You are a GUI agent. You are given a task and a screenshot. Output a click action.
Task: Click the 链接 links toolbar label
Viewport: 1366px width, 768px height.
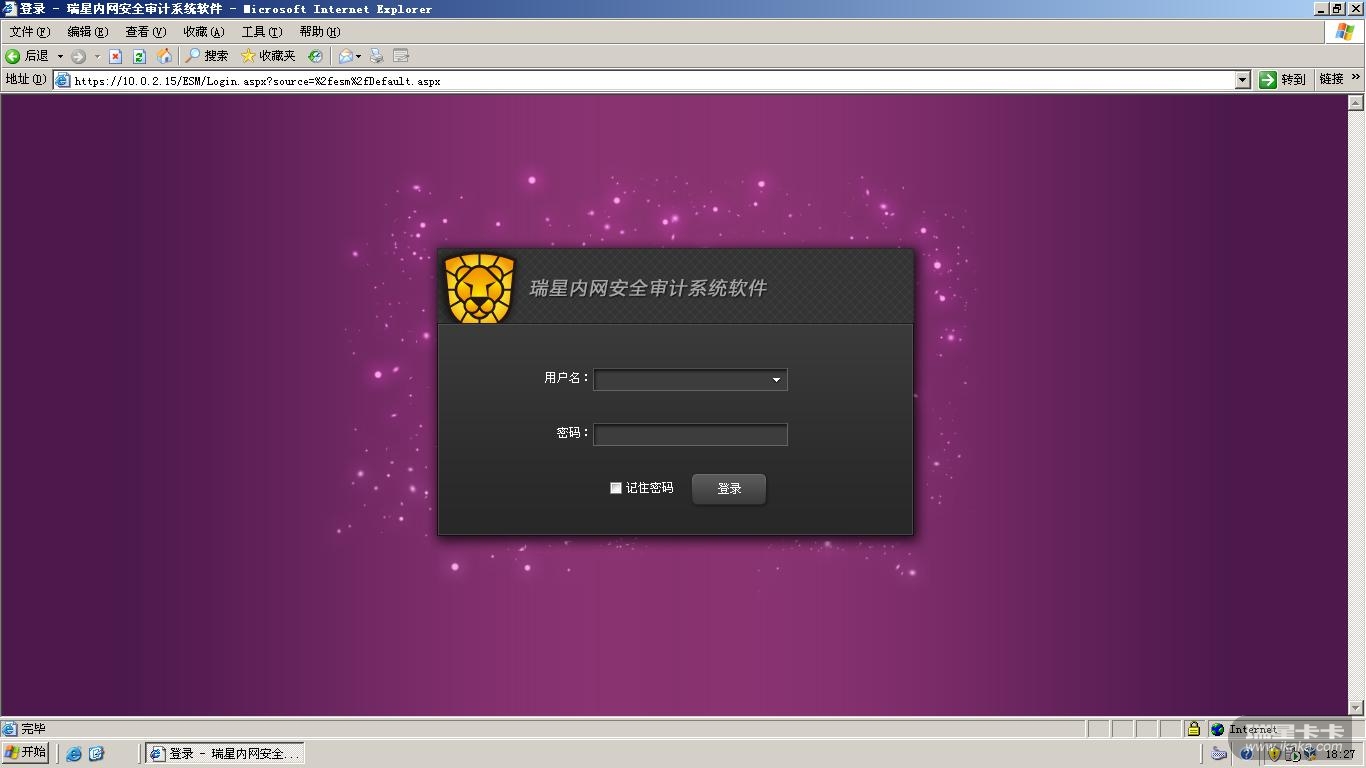(1331, 80)
